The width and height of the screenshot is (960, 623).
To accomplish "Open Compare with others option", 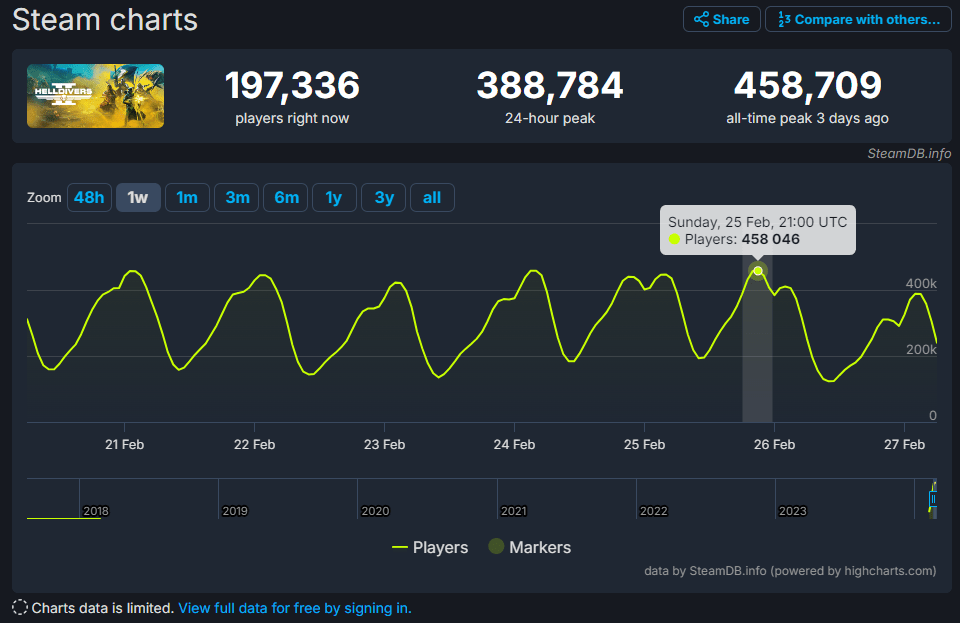I will tap(858, 19).
